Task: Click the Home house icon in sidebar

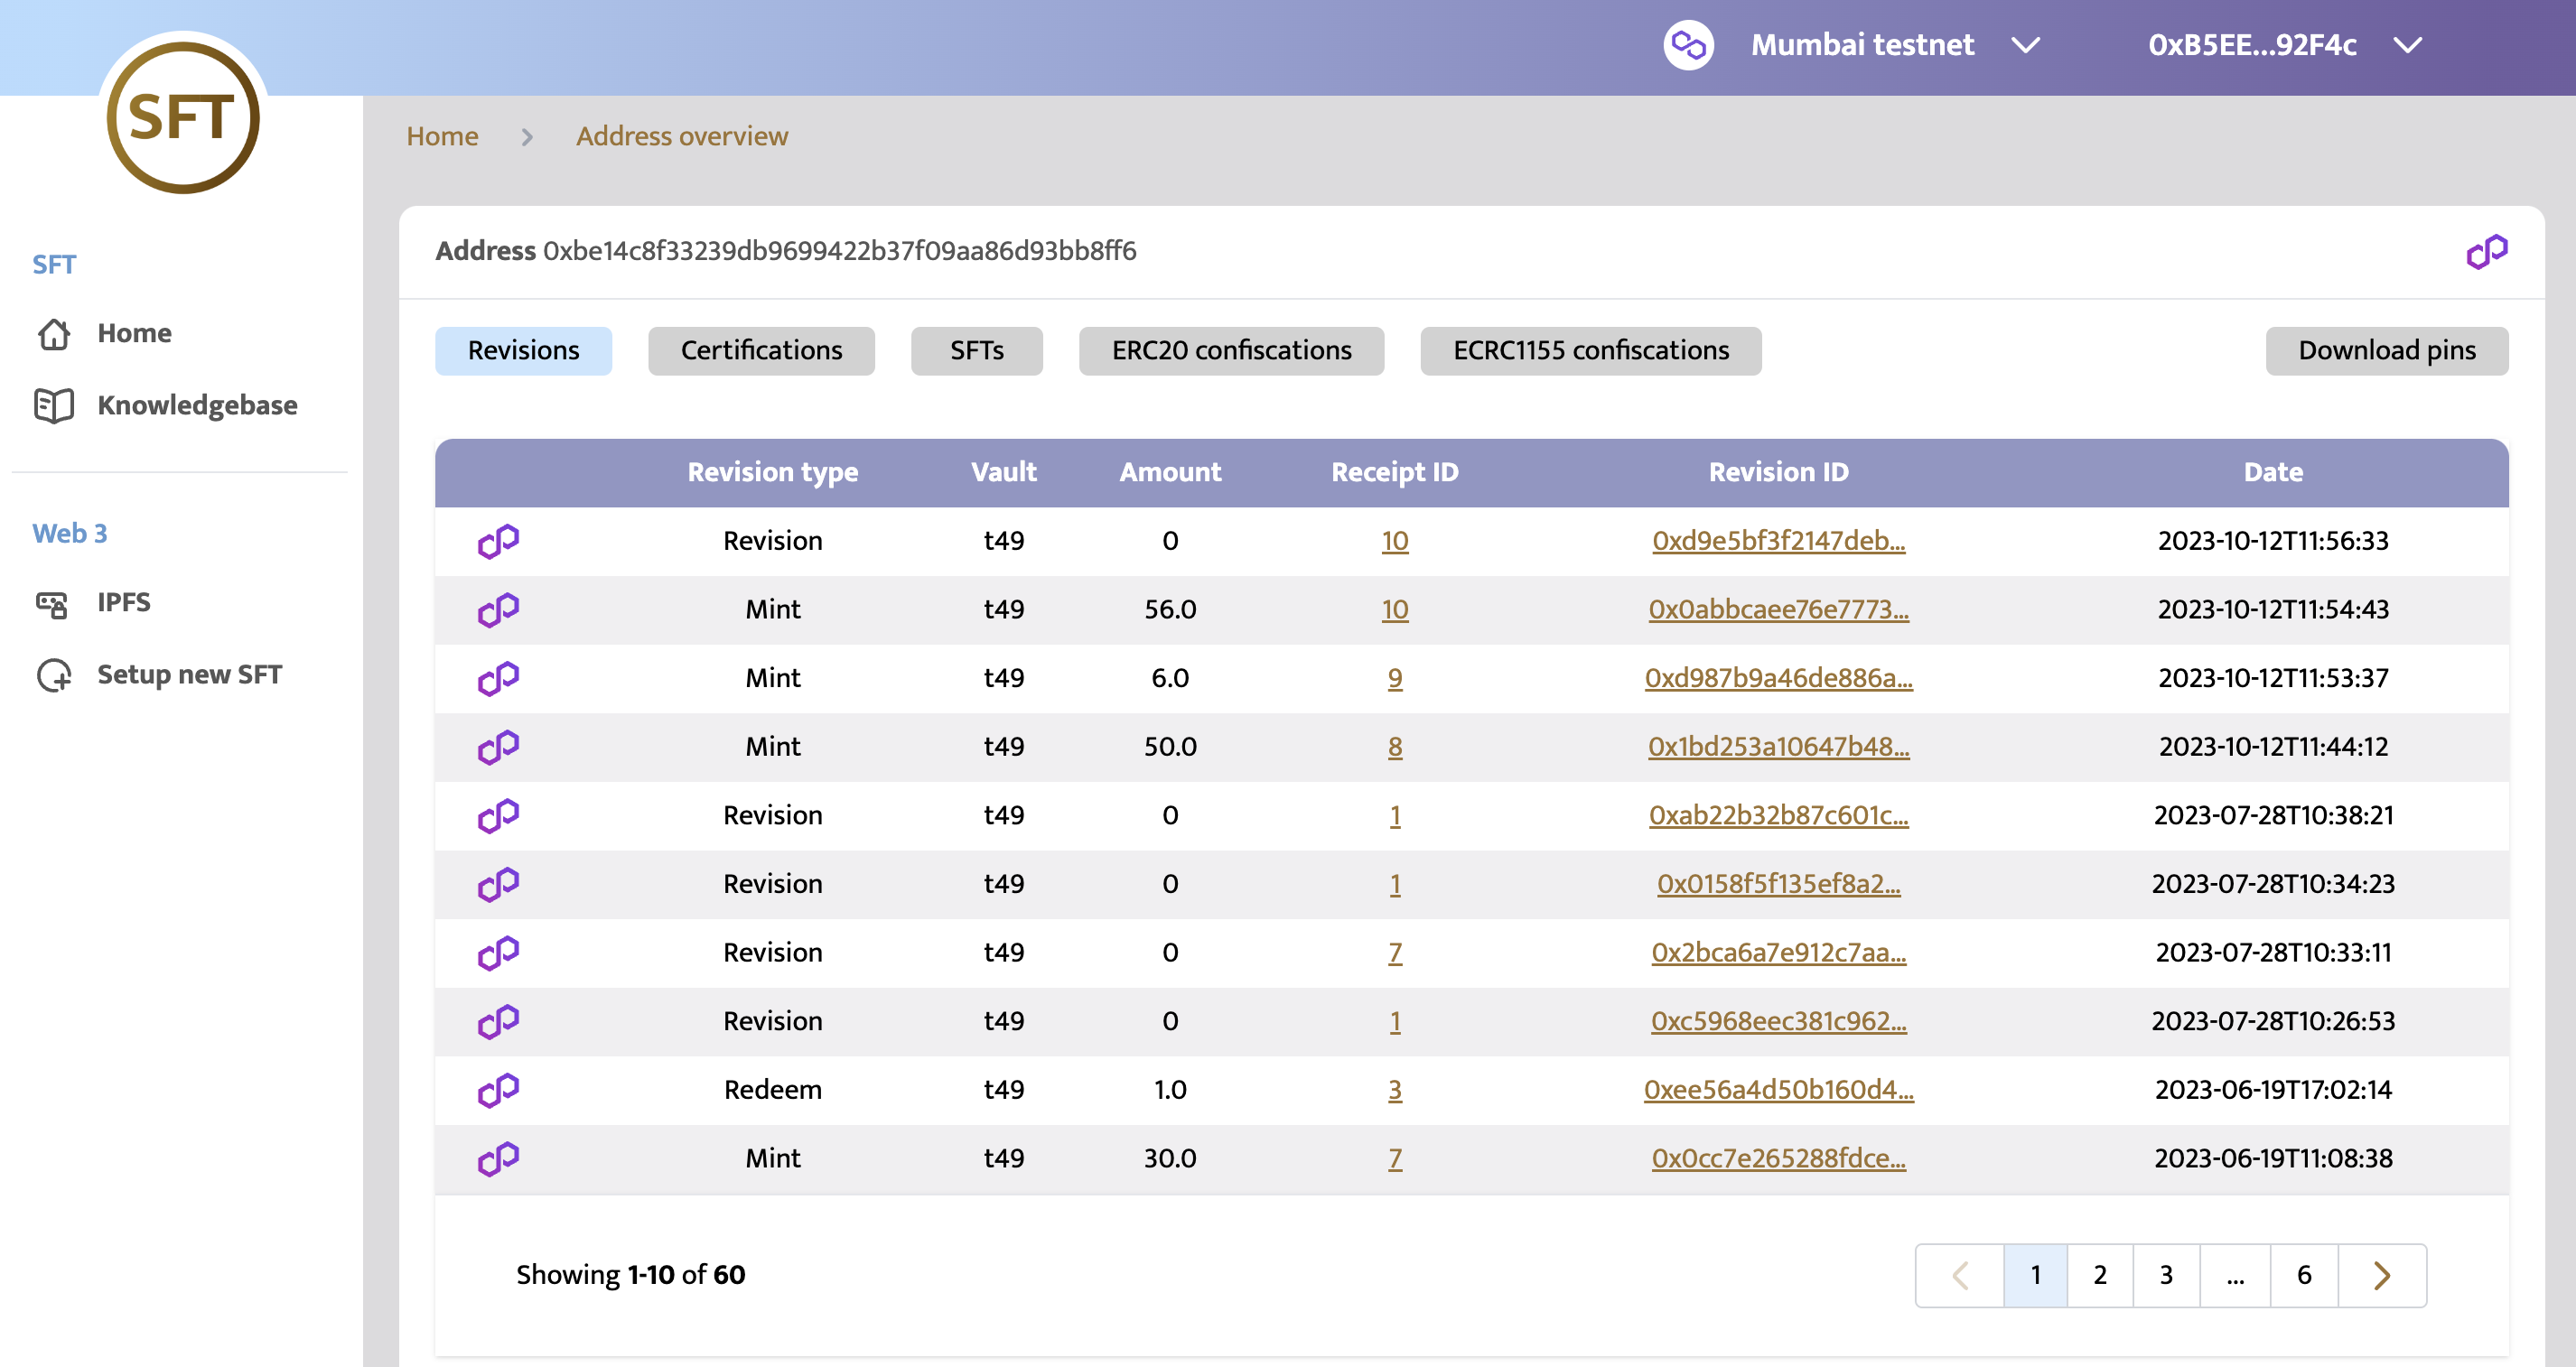Action: pyautogui.click(x=54, y=333)
